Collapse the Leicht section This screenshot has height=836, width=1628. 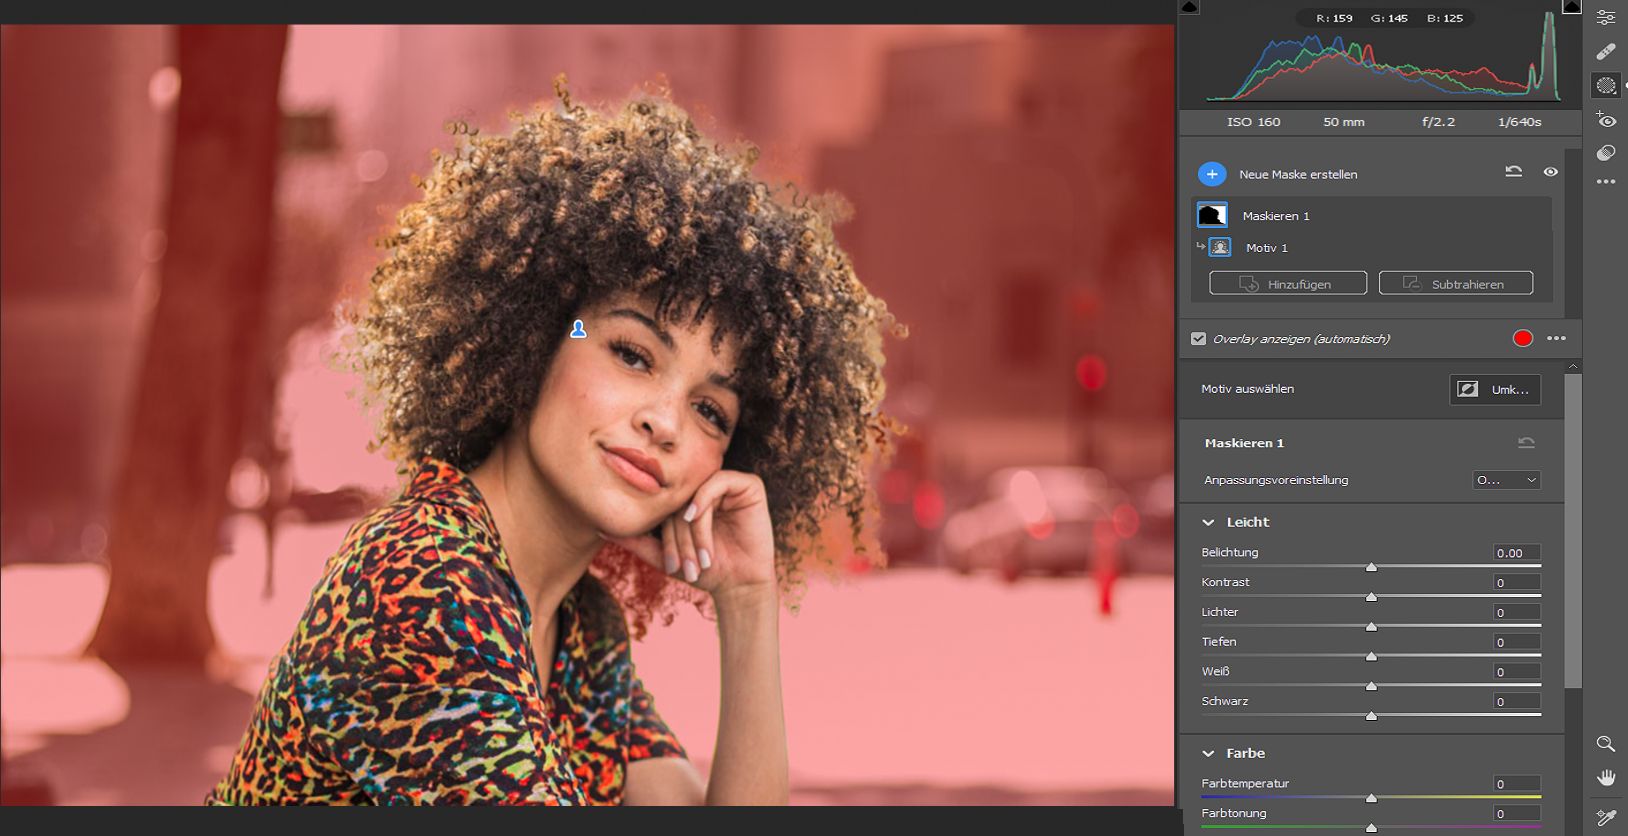1209,522
